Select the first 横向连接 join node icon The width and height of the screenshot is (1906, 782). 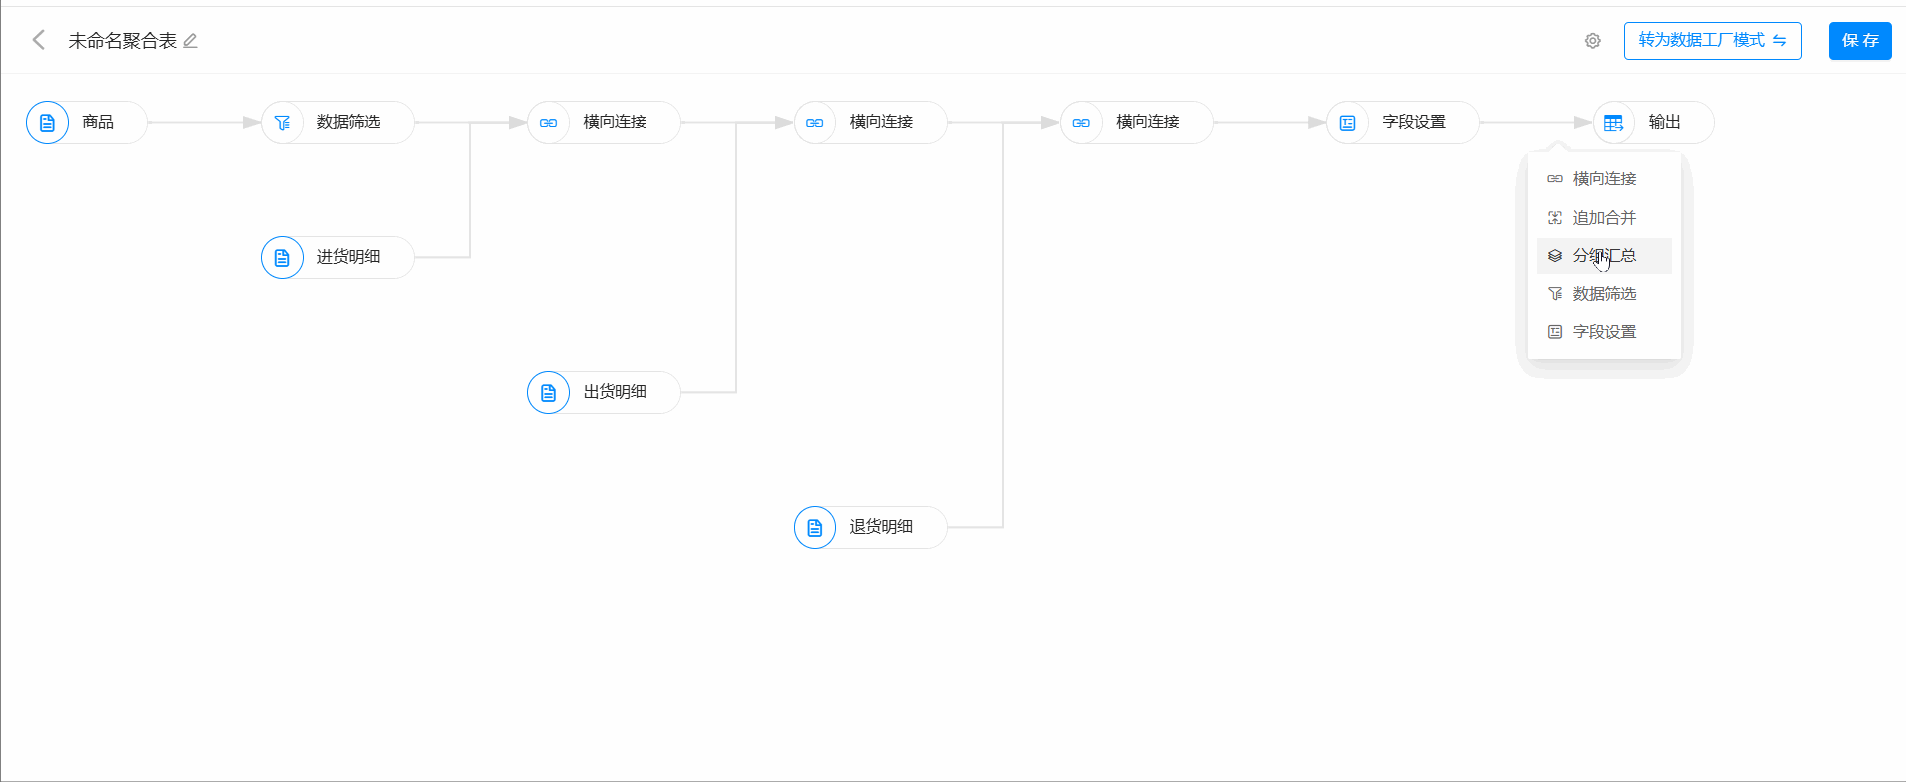coord(548,123)
